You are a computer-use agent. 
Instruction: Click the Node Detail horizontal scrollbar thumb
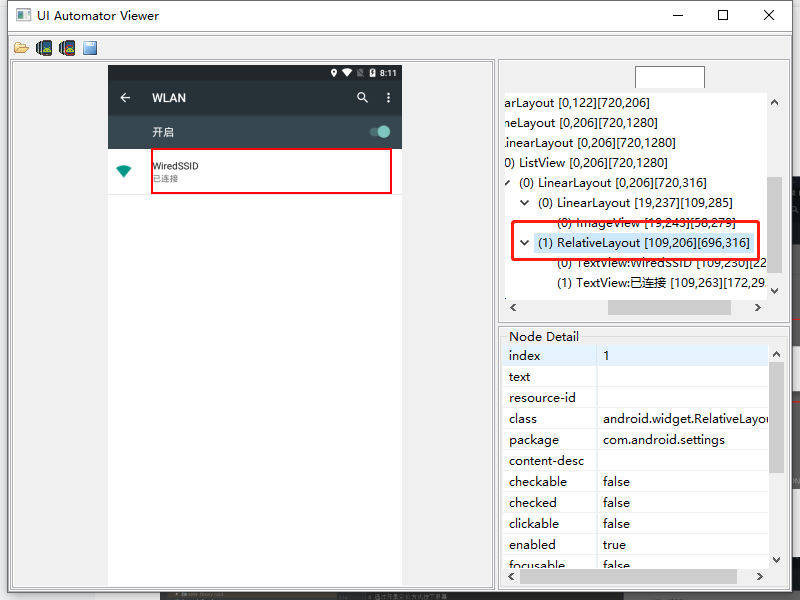coord(628,576)
